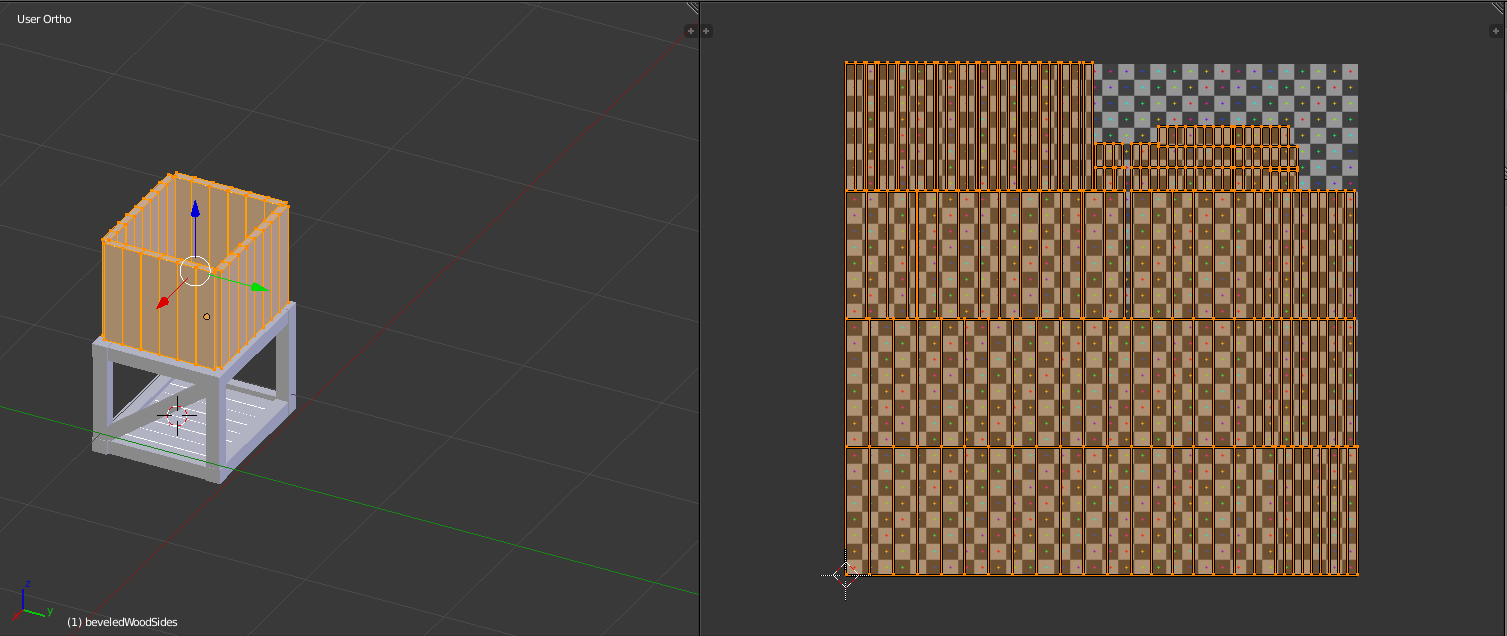Open the hidden 3D view region using its plus

[690, 31]
